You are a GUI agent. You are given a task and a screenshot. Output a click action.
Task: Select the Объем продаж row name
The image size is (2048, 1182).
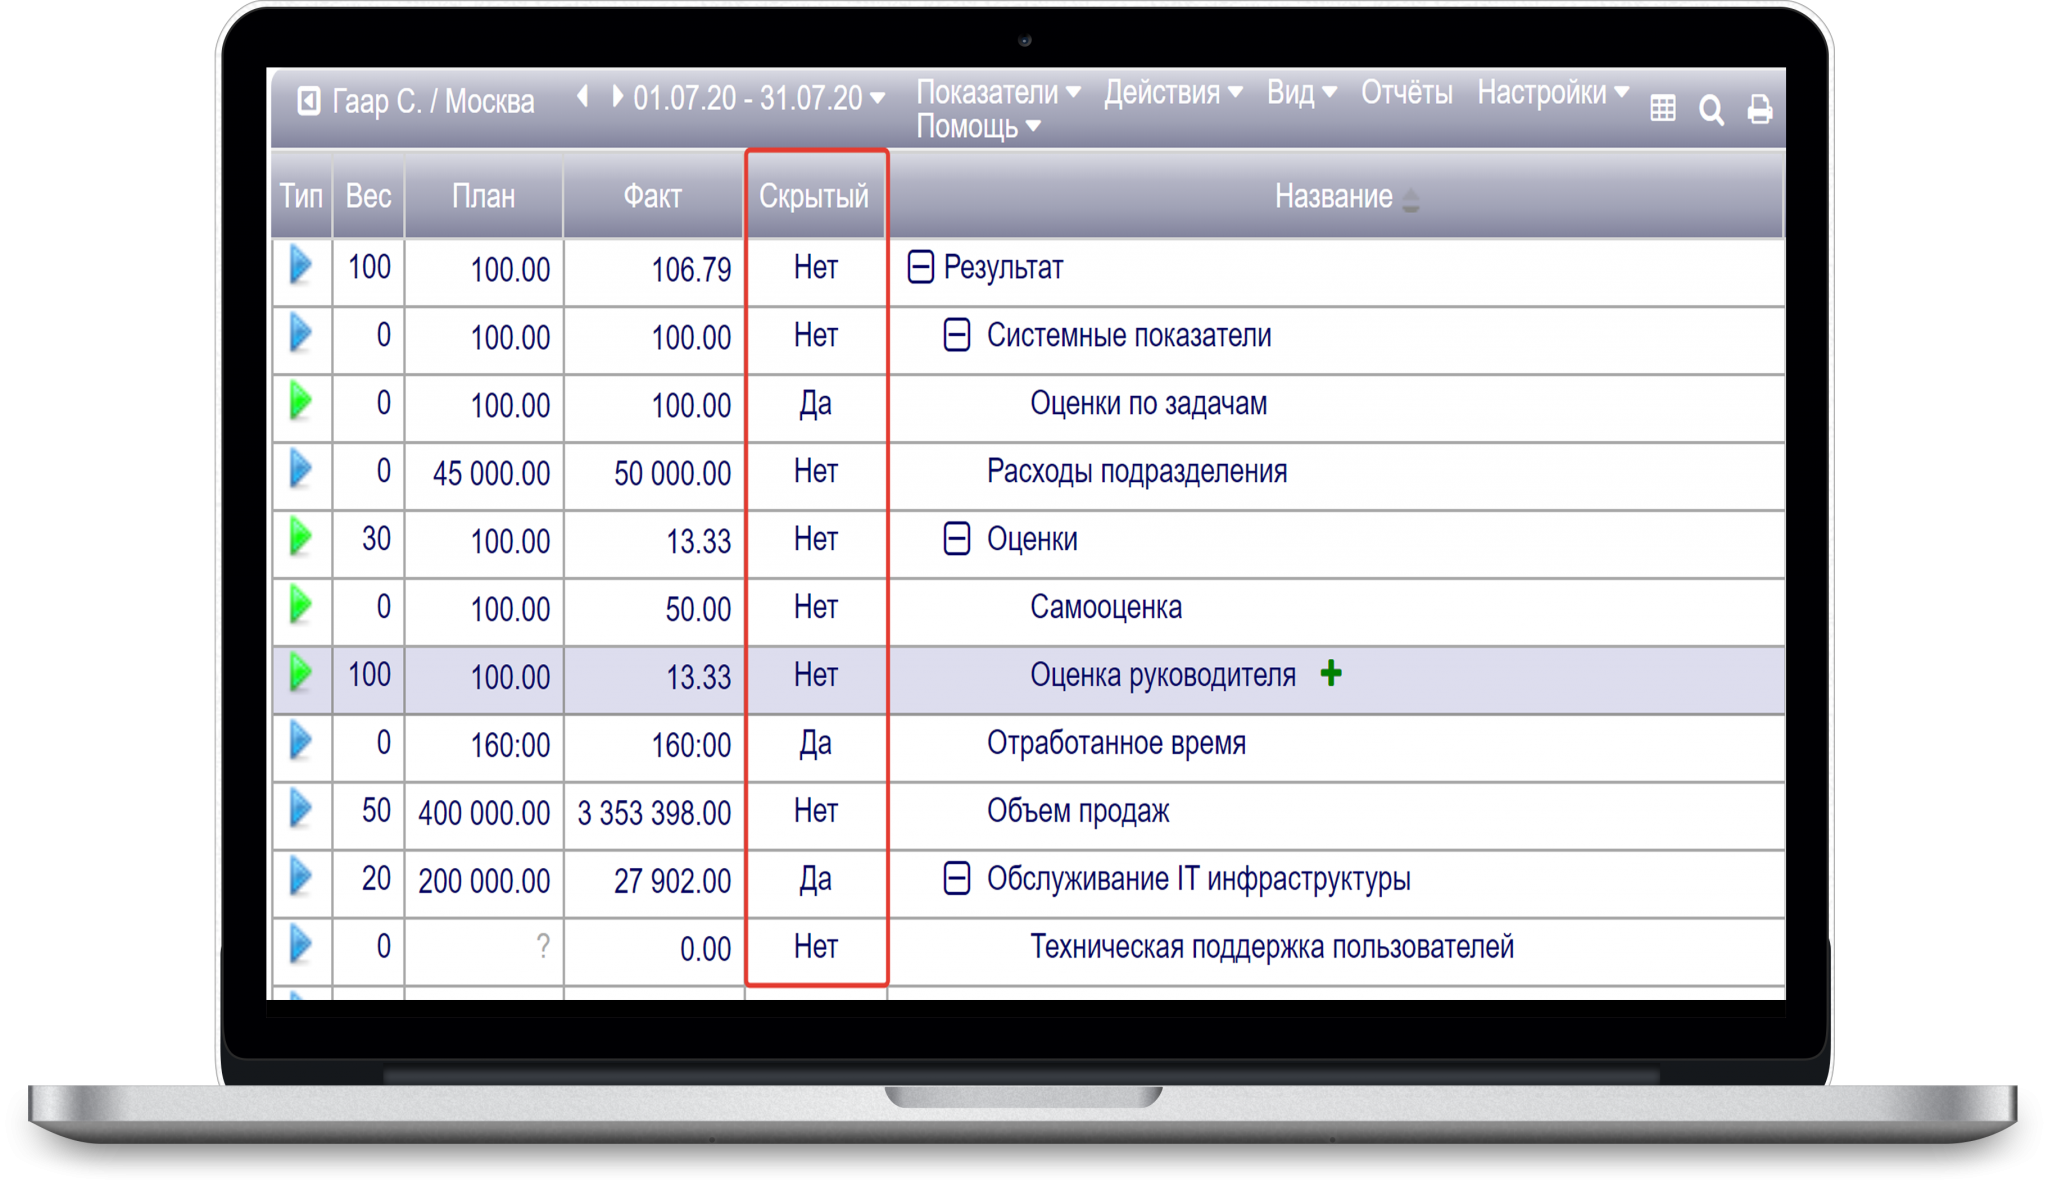[1077, 811]
